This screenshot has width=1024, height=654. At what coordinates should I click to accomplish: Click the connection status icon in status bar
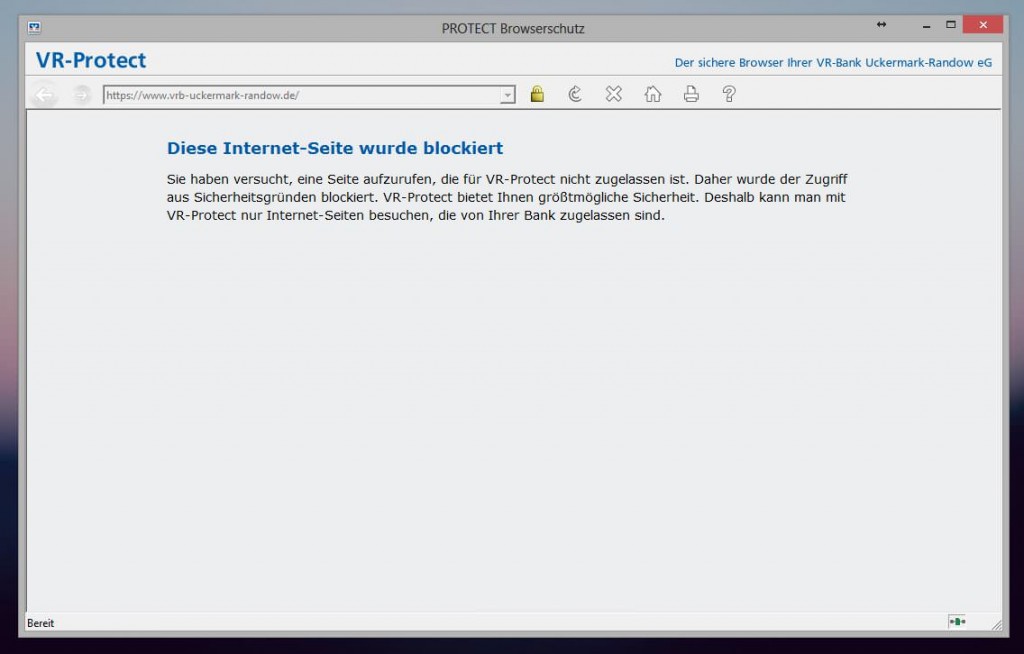[957, 621]
